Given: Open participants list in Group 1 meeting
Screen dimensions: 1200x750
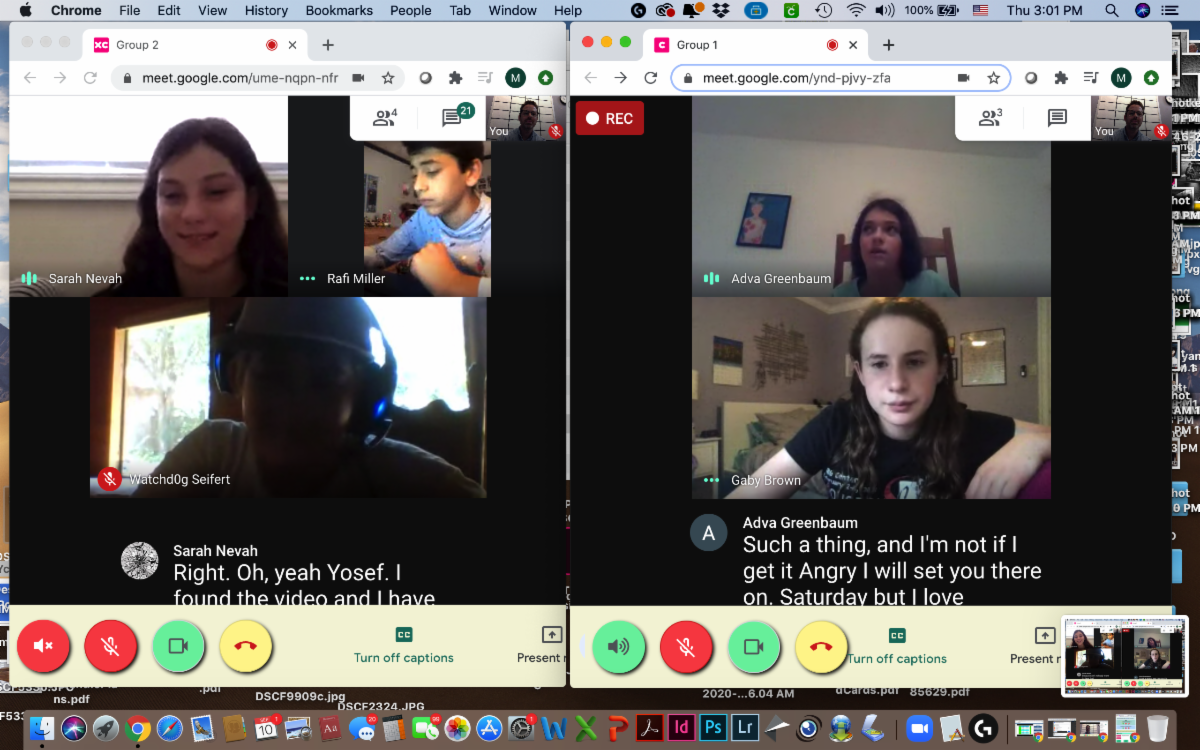Looking at the screenshot, I should click(990, 118).
